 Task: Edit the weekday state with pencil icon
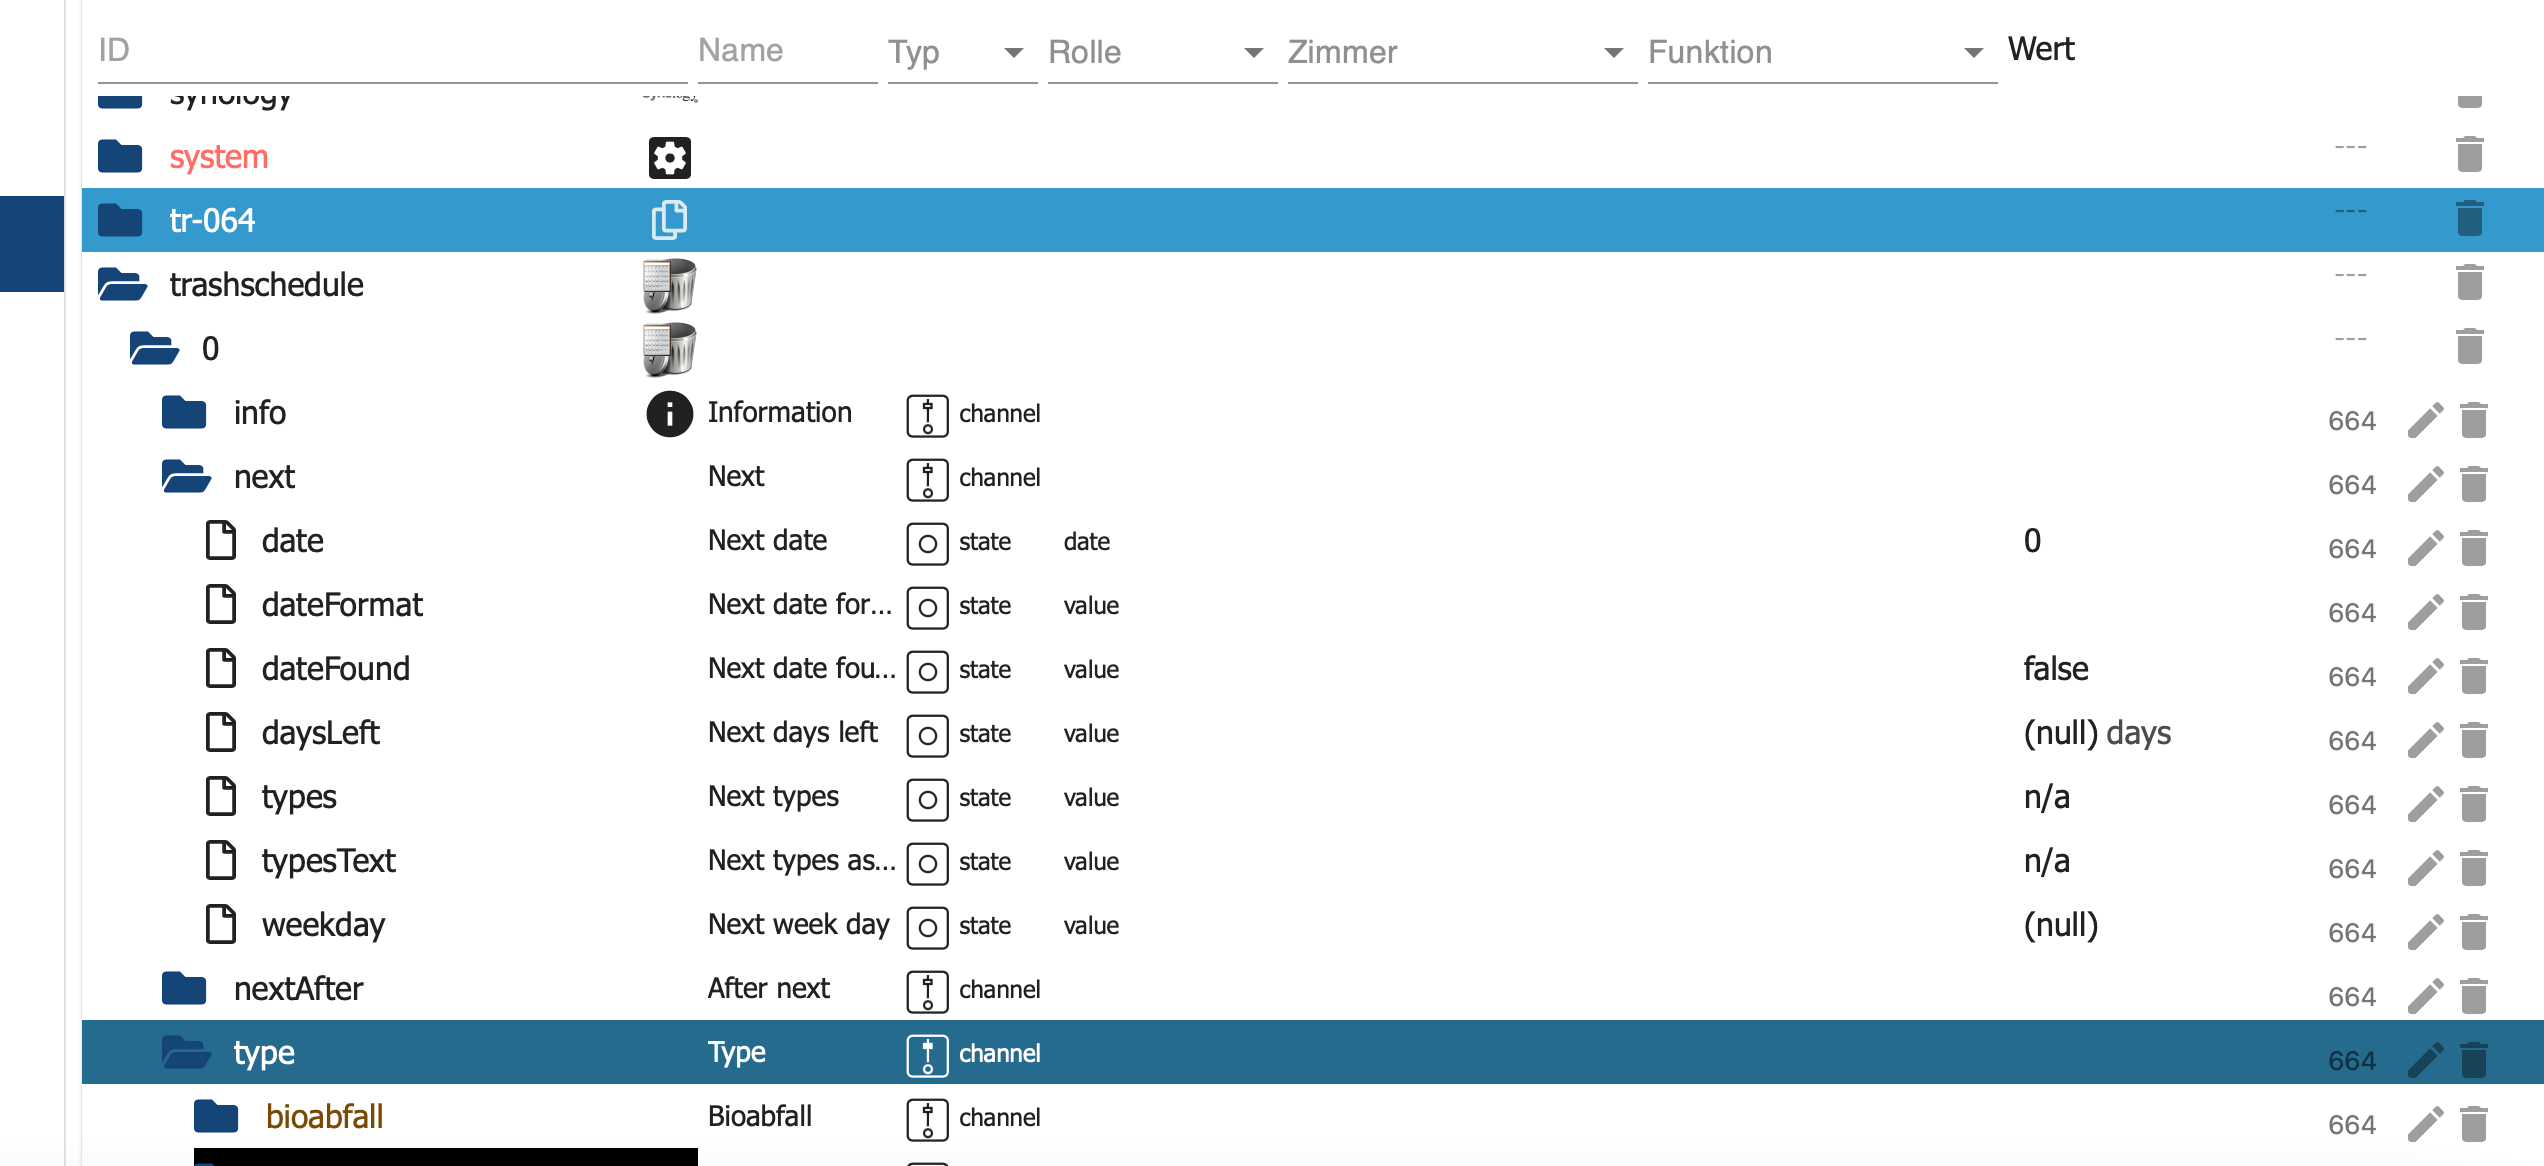(2425, 932)
